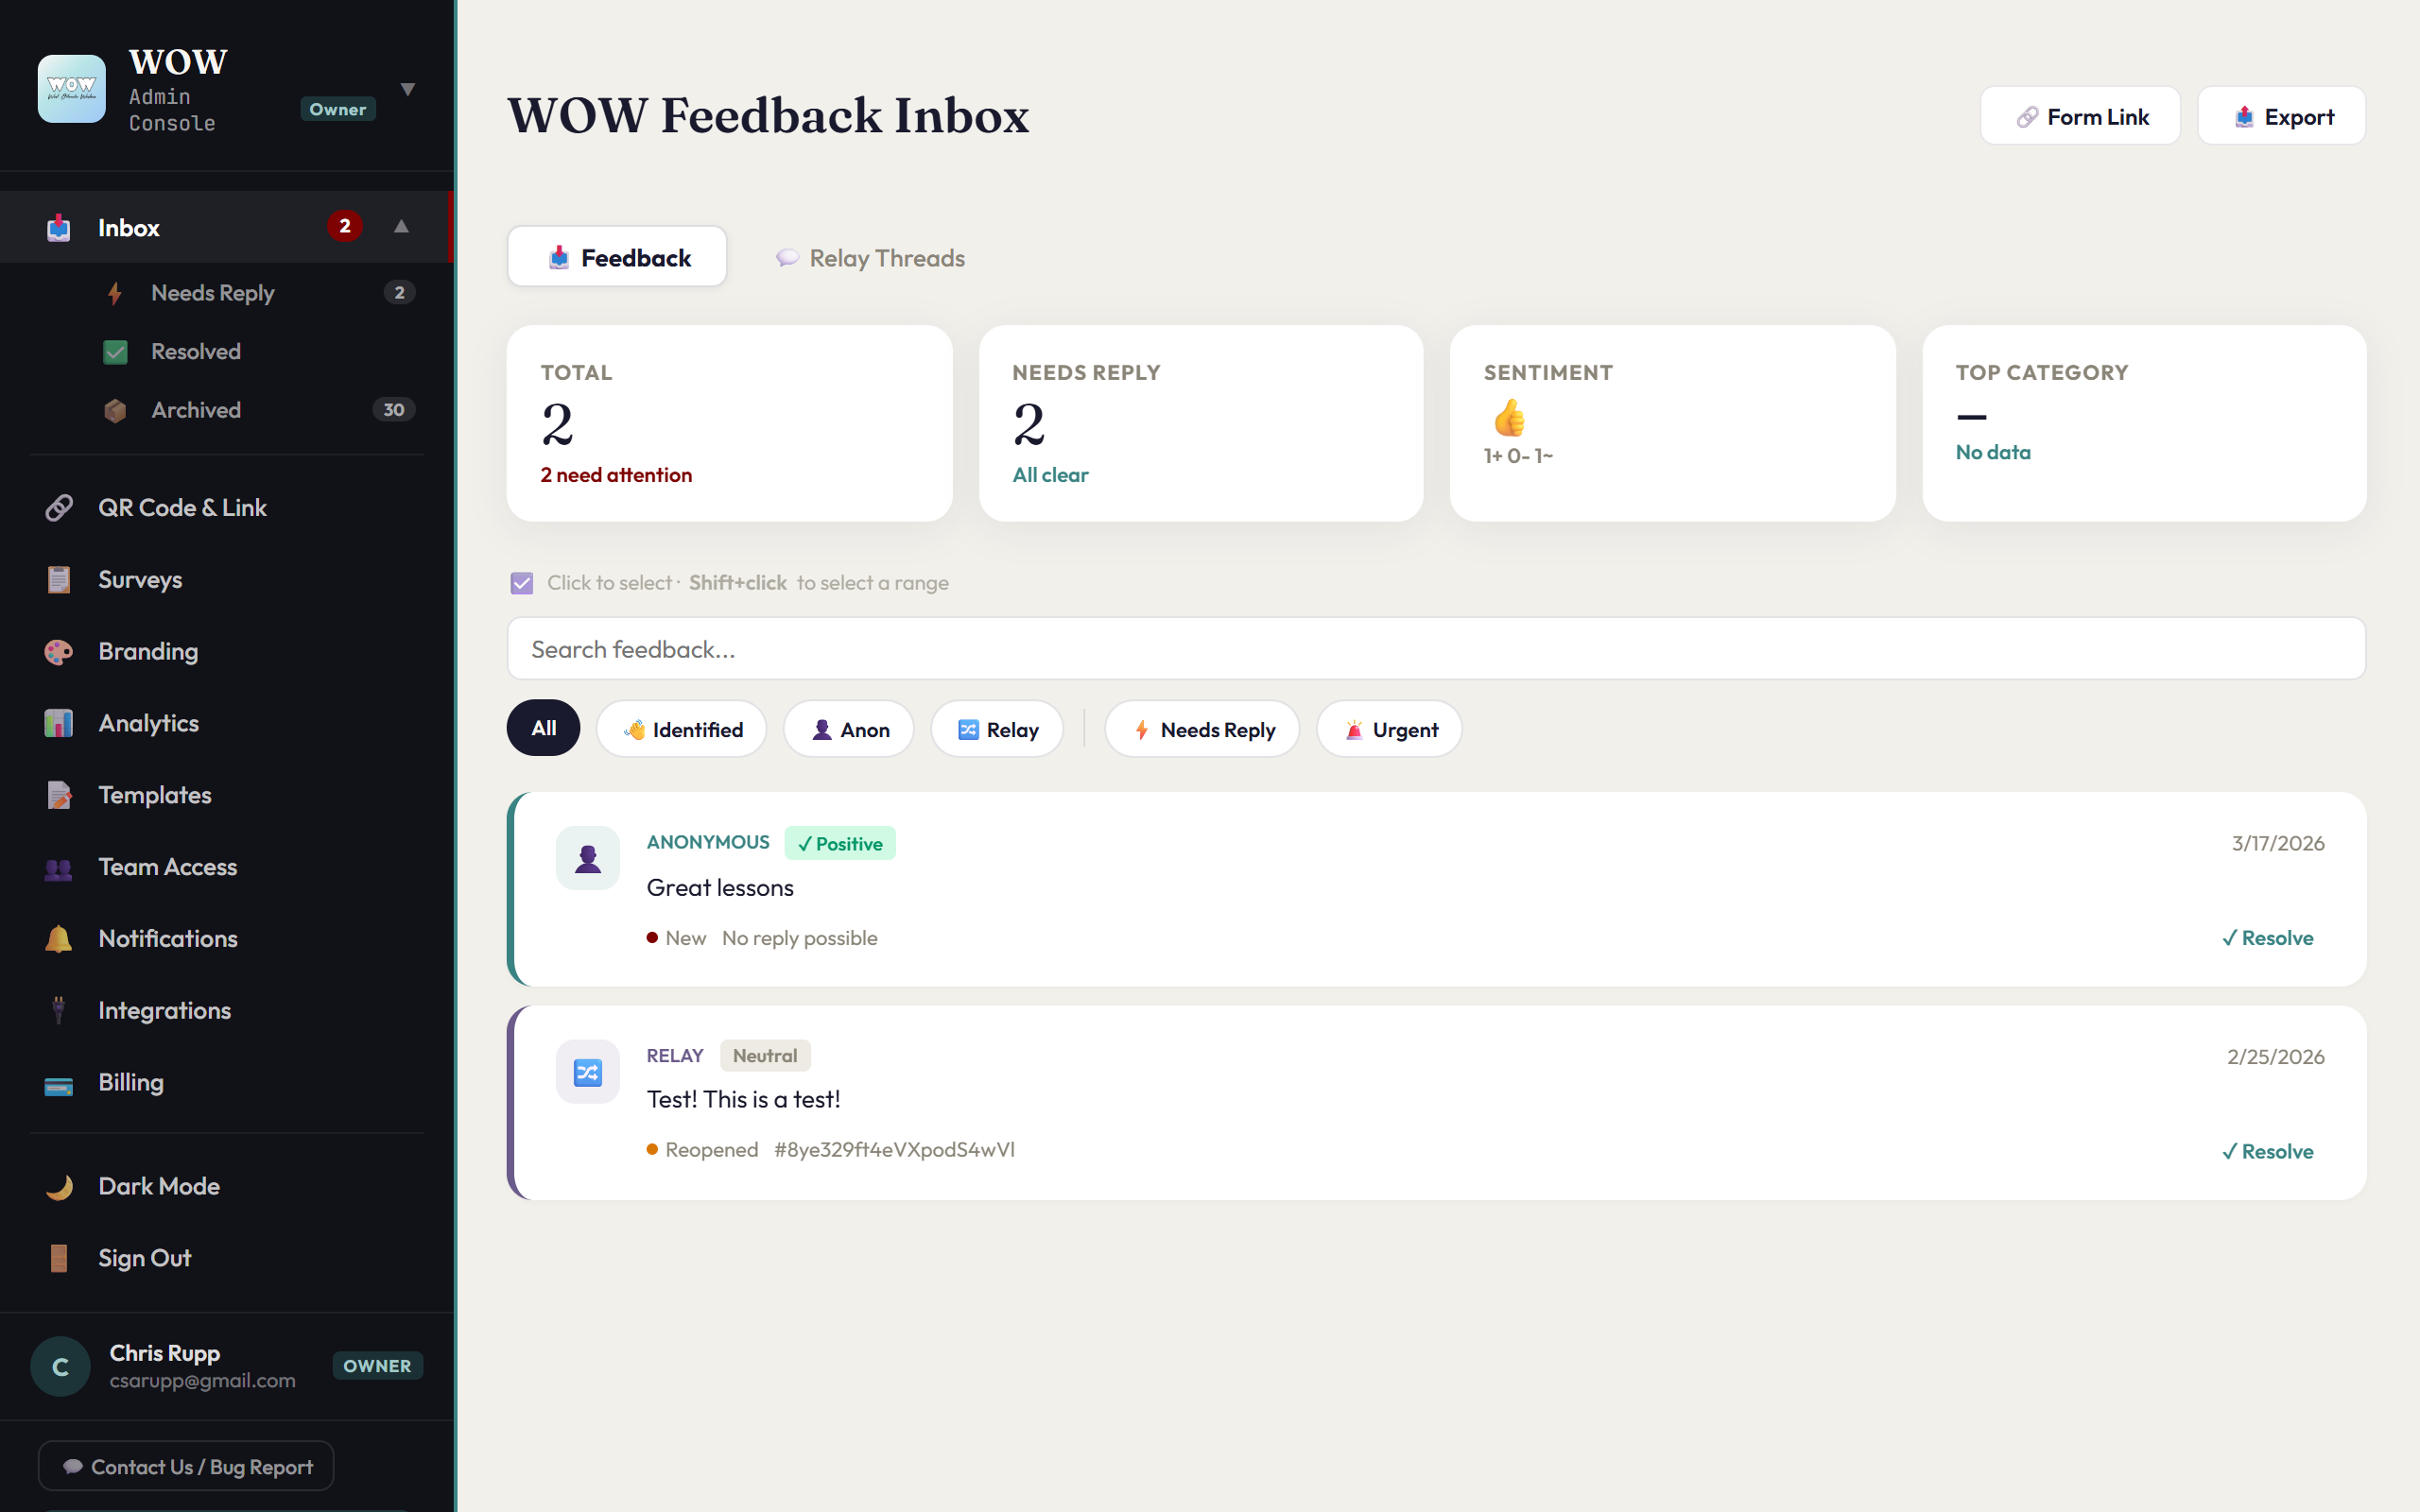Select the QR Code & Link icon
2420x1512 pixels.
(58, 507)
